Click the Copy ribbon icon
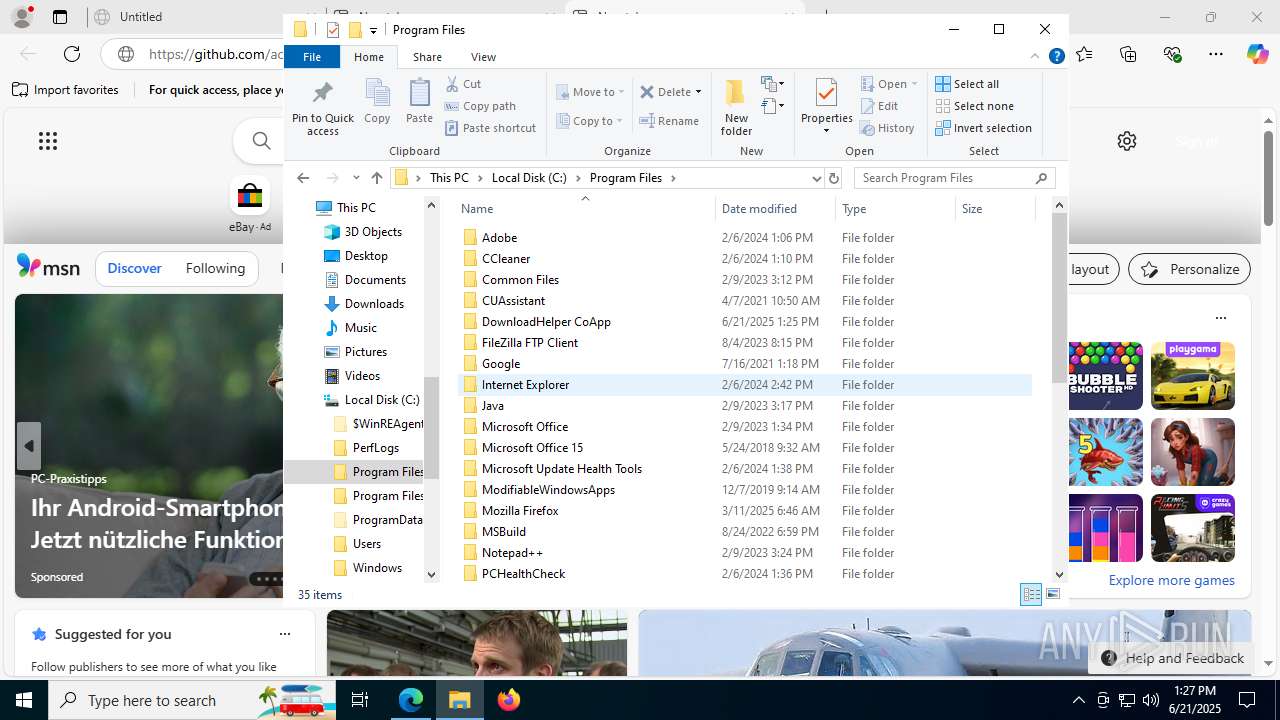 [377, 102]
